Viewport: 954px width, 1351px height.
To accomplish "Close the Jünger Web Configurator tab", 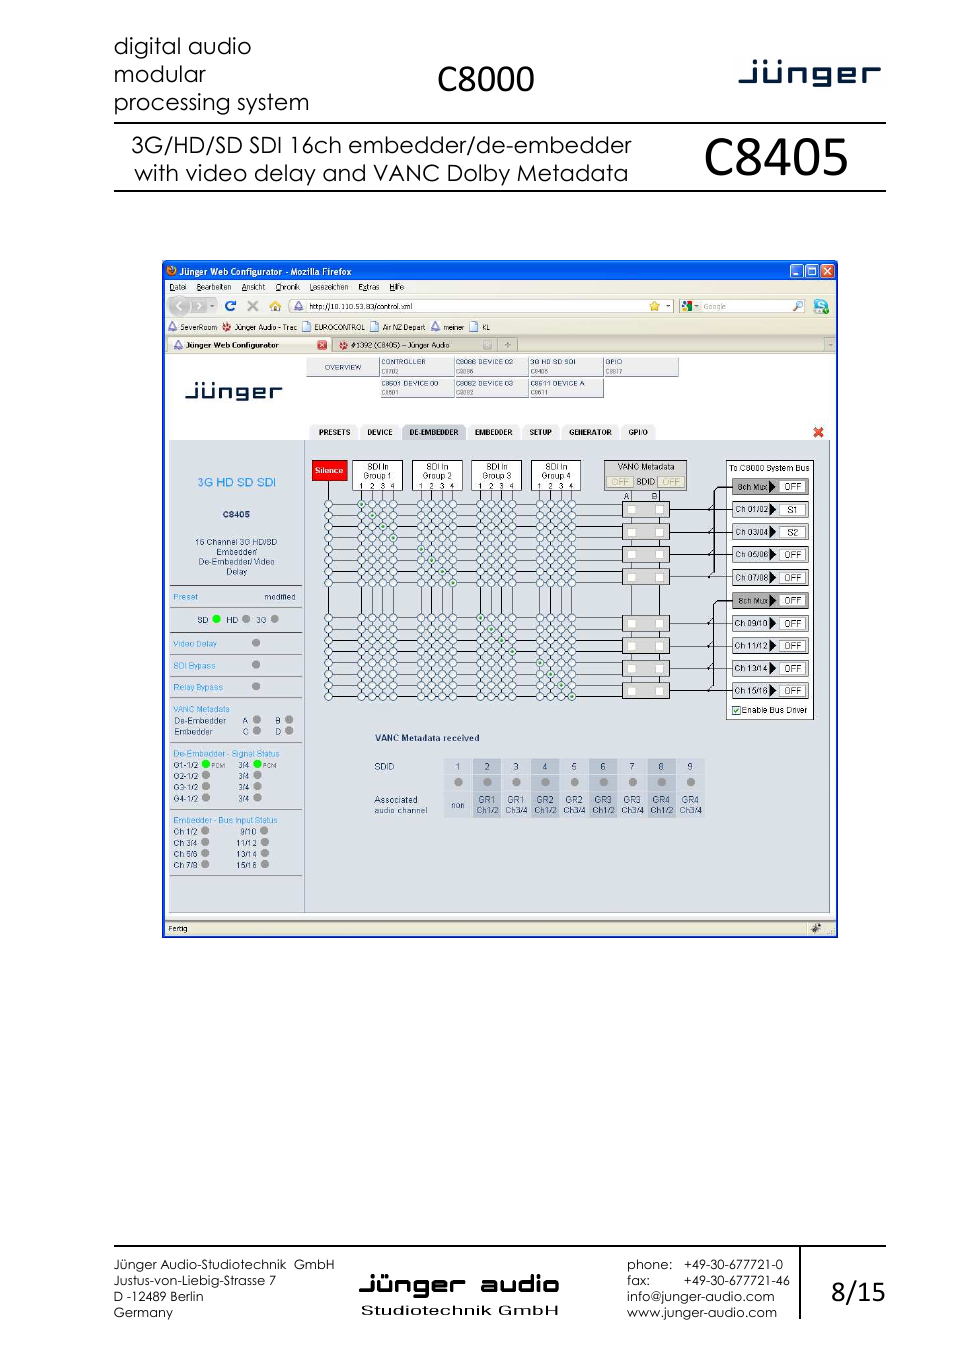I will click(x=322, y=345).
